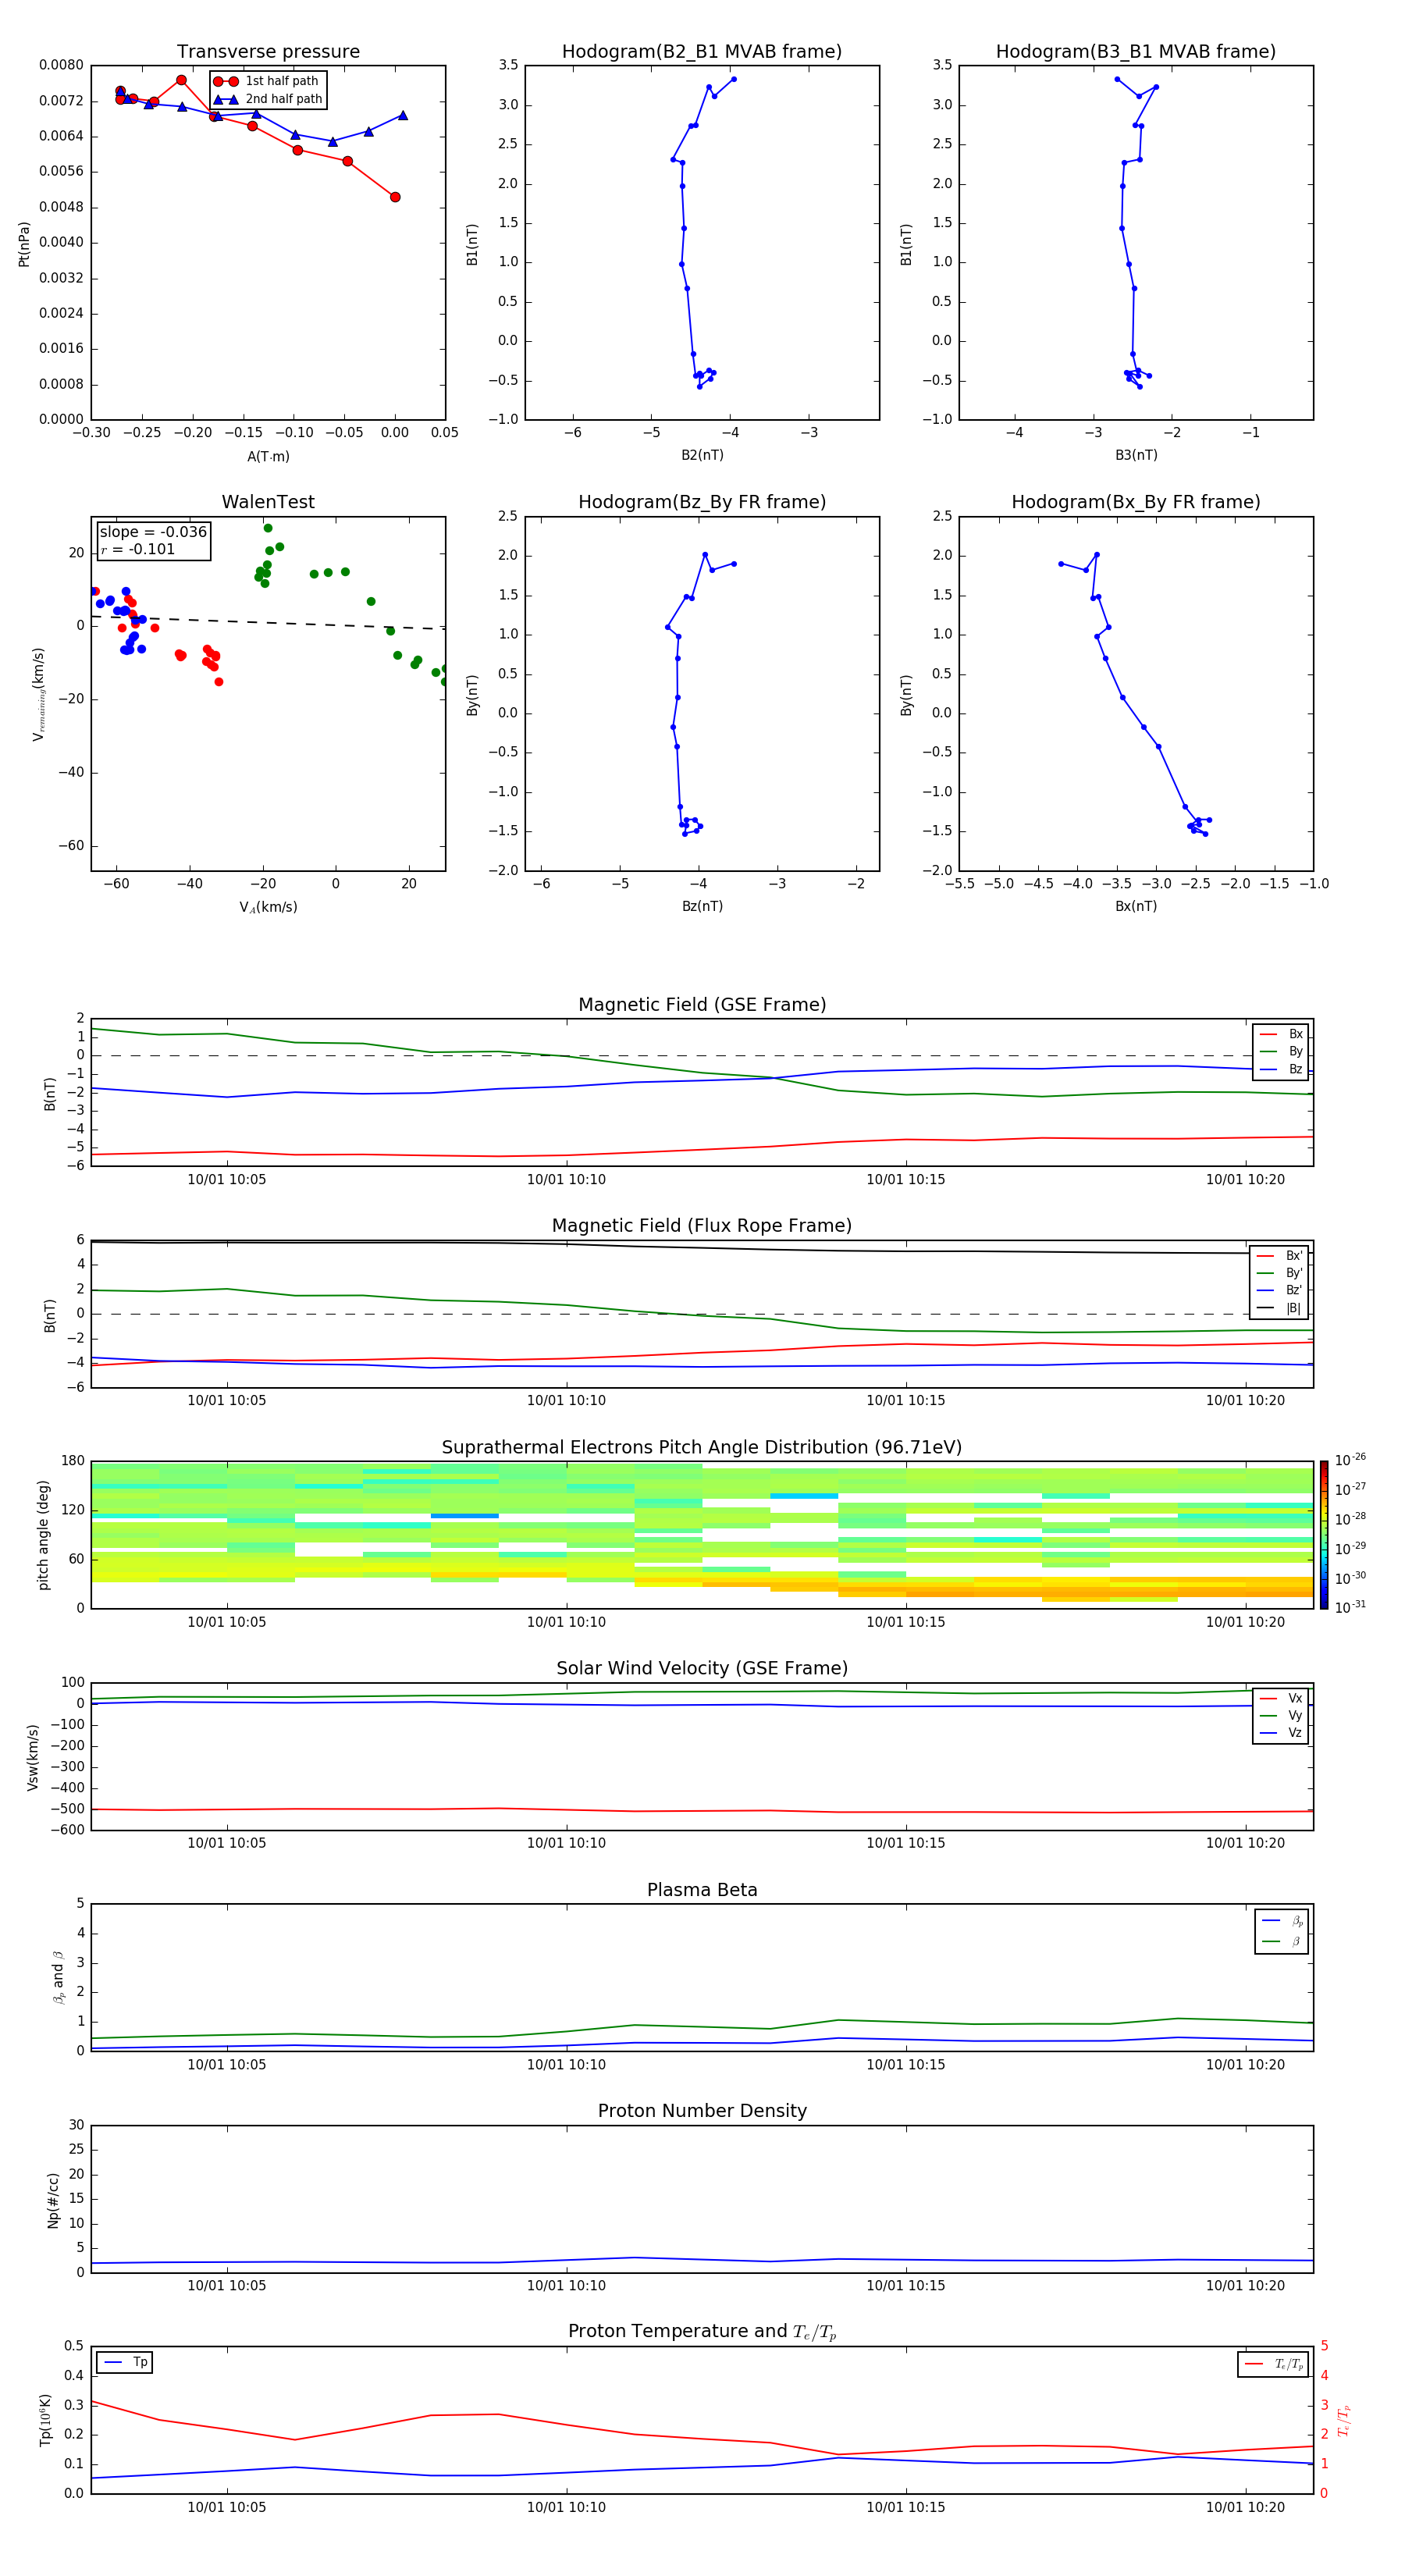Click the 'Hodogram(Bx_By FR frame)' title
This screenshot has height=2576, width=1405.
[x=1136, y=502]
